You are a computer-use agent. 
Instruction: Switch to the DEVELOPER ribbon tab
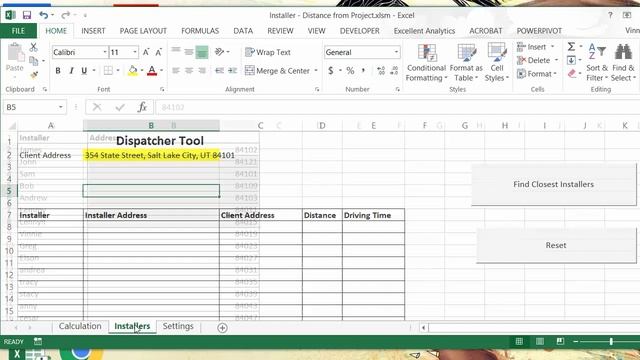360,31
